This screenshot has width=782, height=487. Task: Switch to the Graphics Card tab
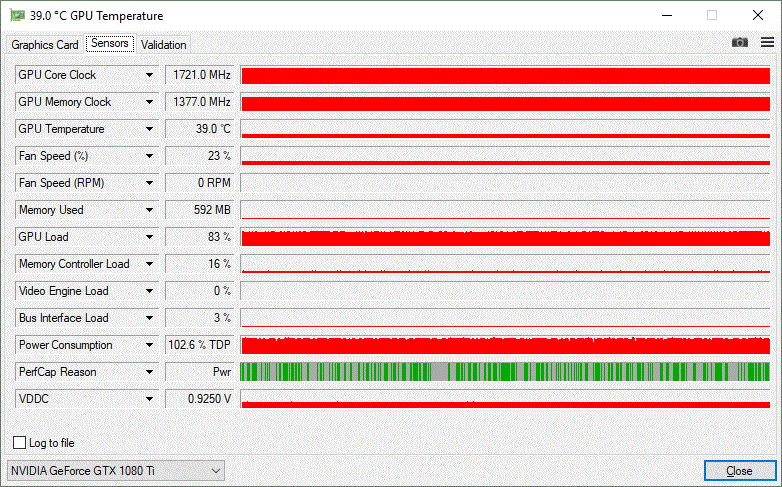point(45,45)
